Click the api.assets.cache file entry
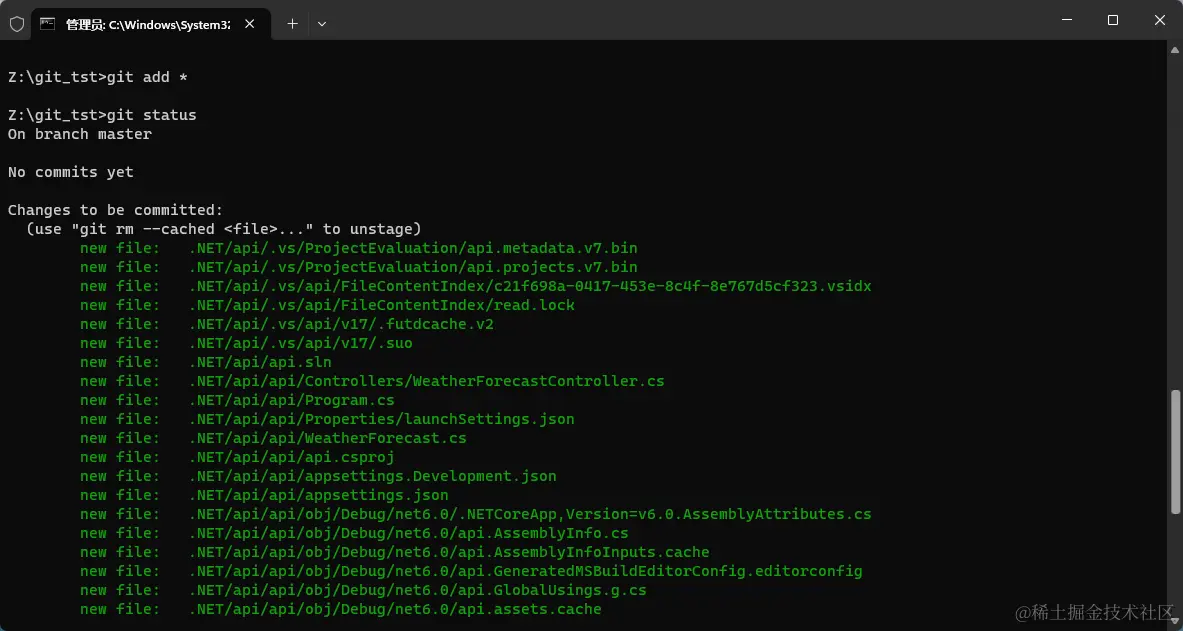 (x=395, y=609)
